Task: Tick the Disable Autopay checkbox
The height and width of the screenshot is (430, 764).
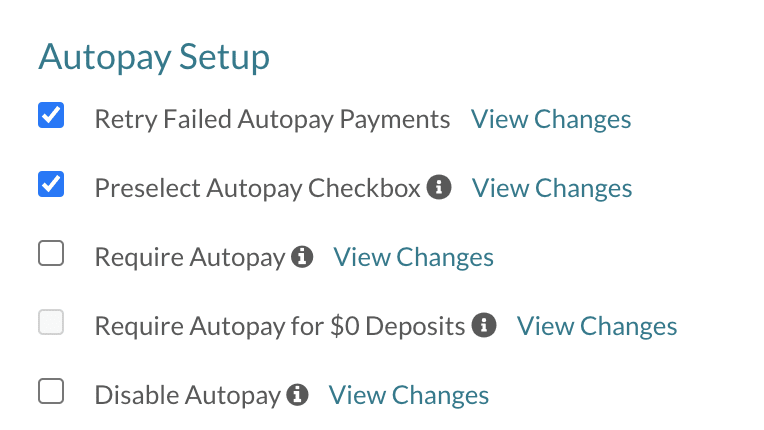Action: coord(51,391)
